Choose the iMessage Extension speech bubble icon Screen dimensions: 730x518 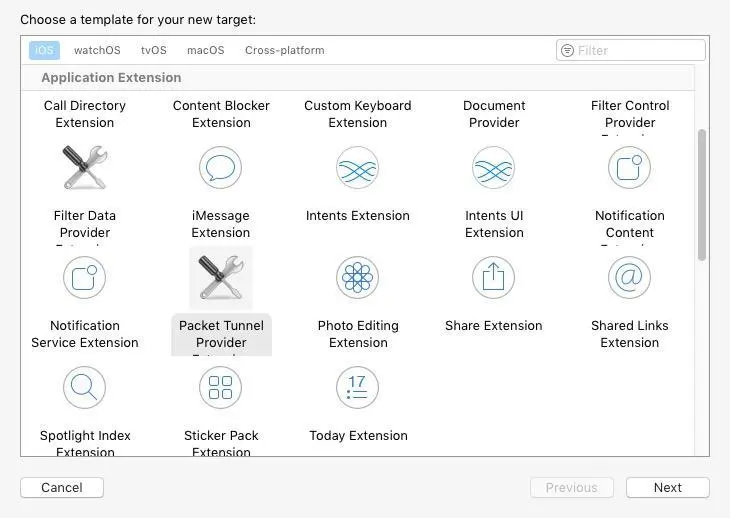(221, 168)
